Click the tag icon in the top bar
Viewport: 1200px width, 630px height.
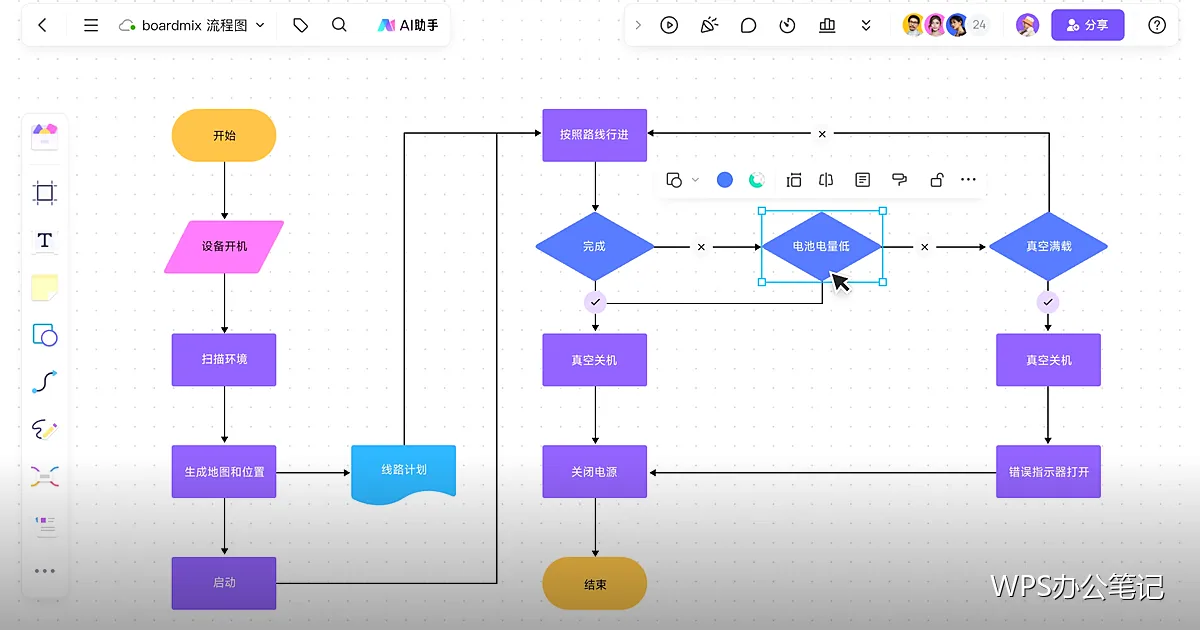point(300,25)
